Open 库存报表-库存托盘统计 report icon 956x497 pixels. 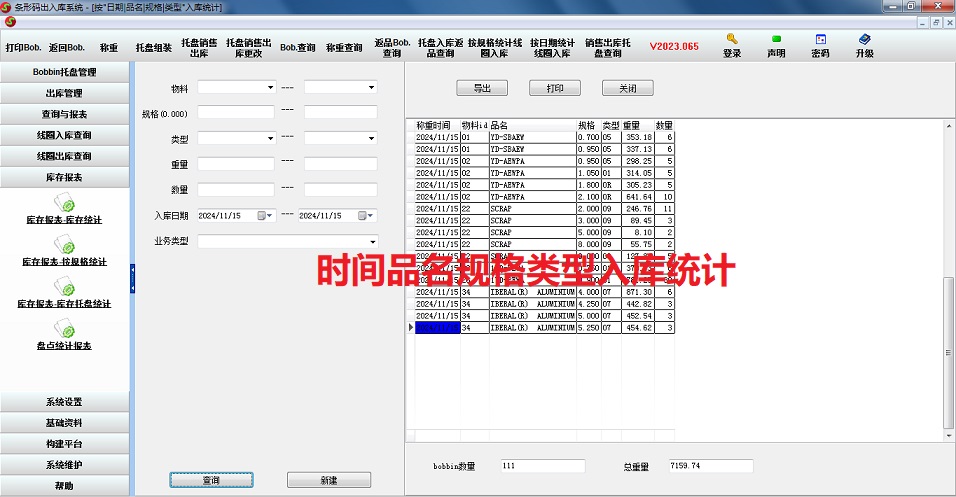pos(64,287)
